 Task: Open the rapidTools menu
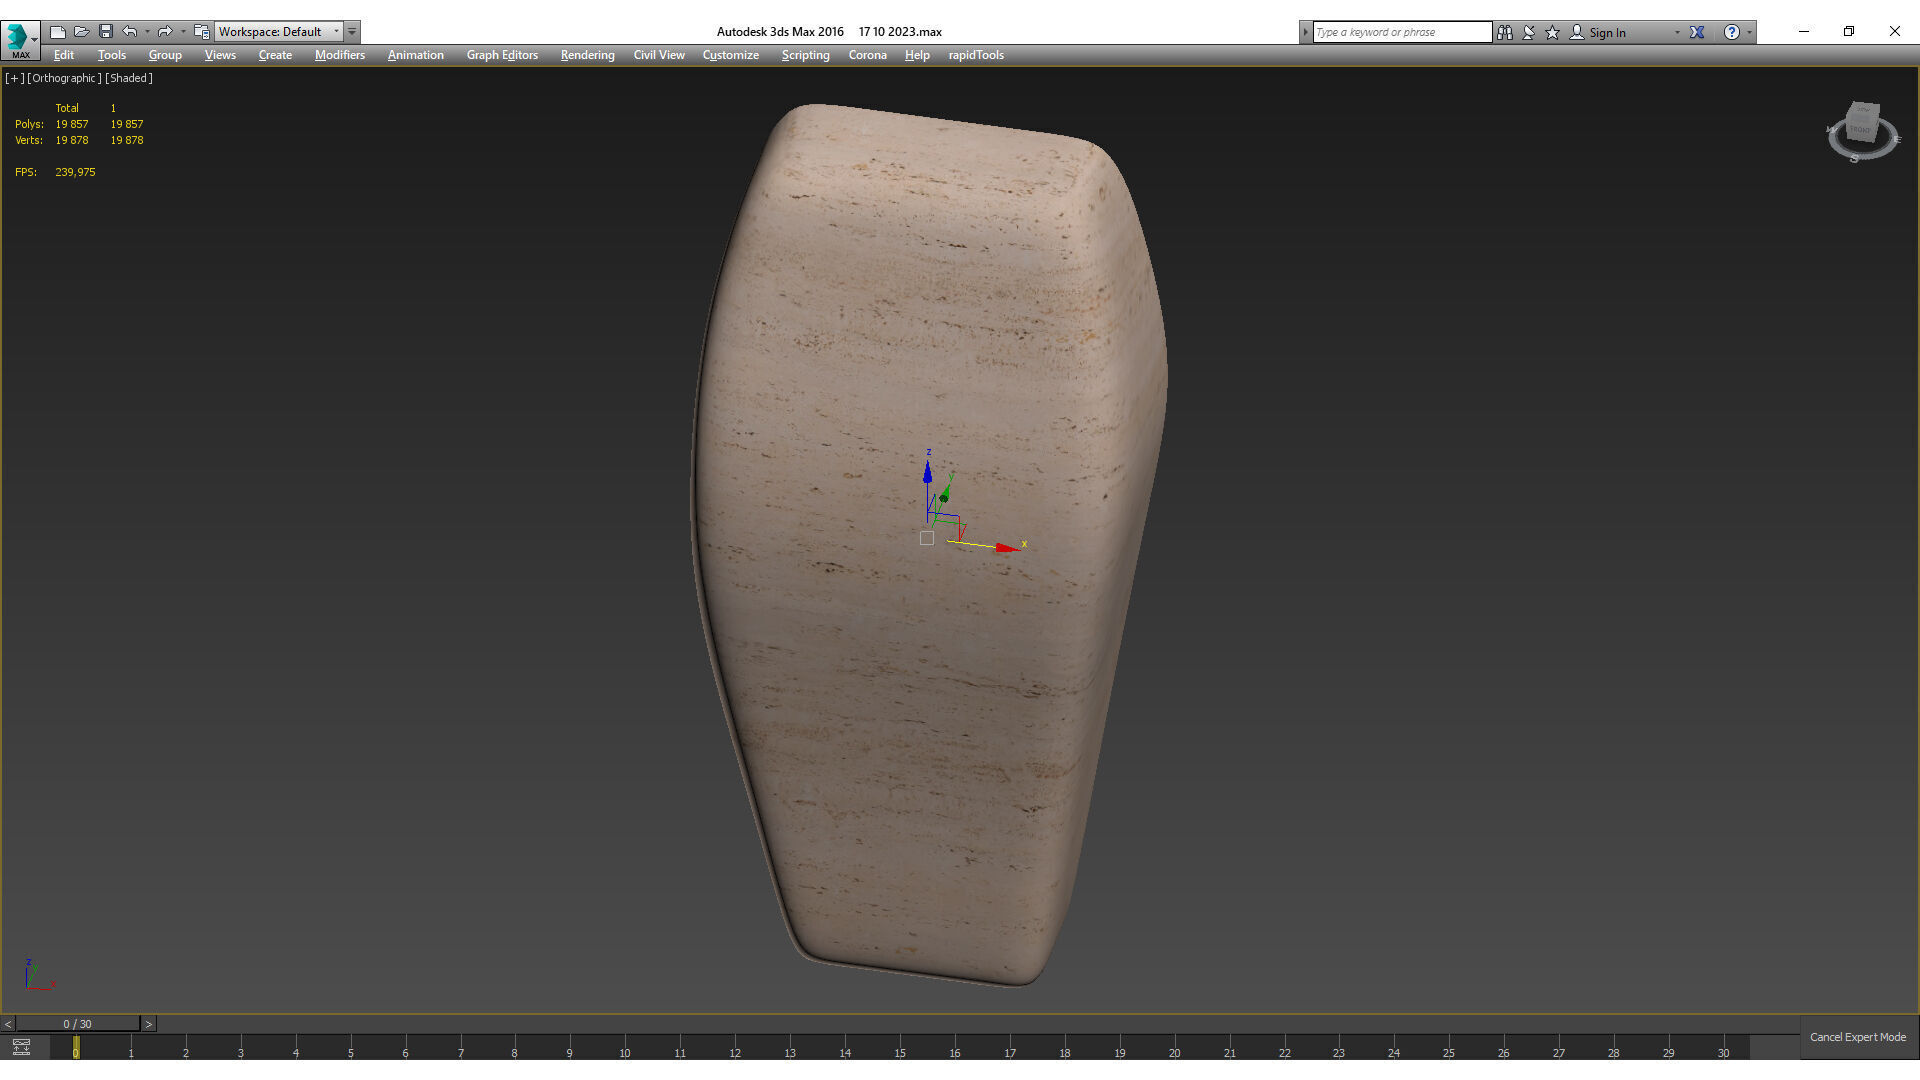(976, 55)
